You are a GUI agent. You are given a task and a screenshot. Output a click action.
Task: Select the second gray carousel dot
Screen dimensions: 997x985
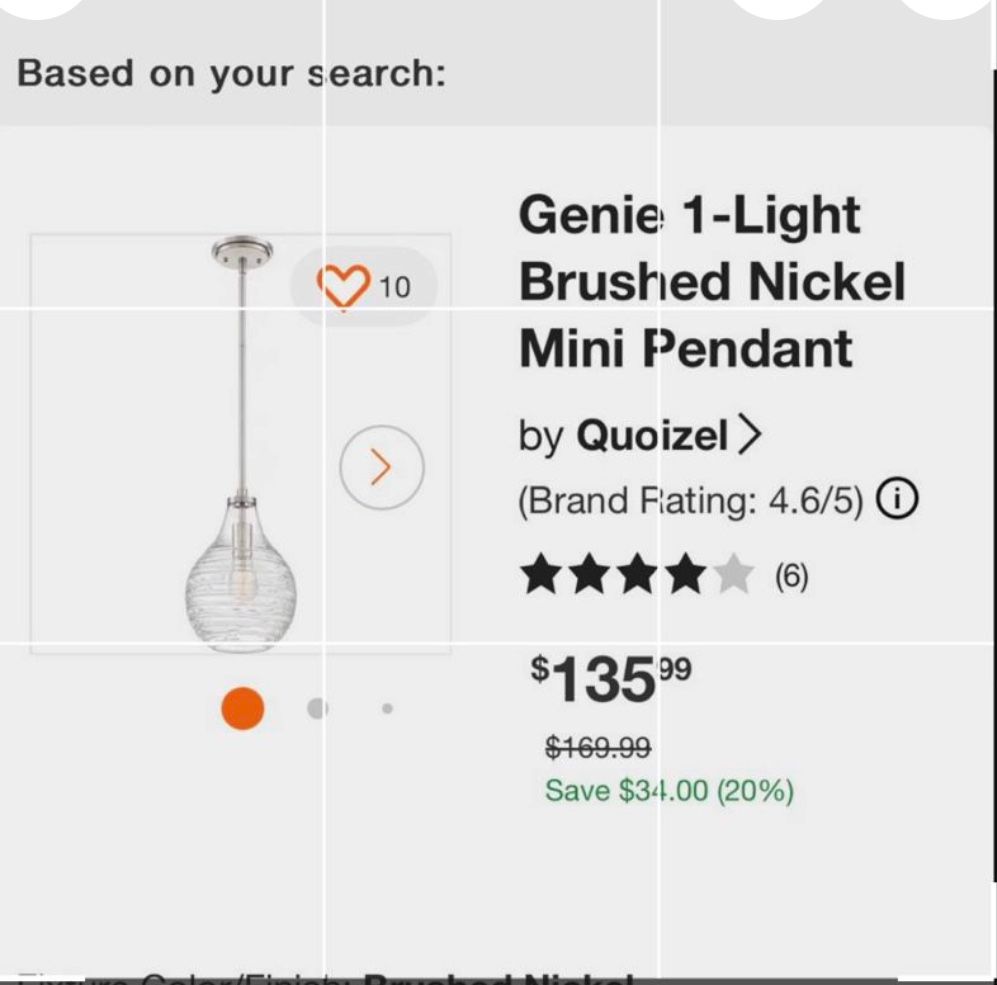pyautogui.click(x=316, y=710)
